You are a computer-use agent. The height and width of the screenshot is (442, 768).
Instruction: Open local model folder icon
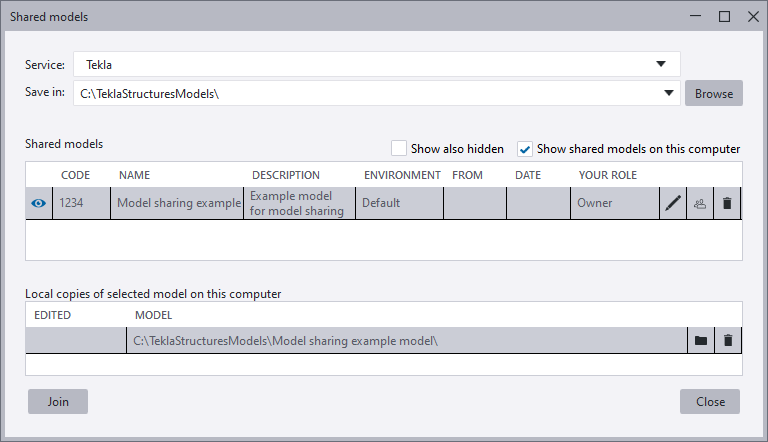[701, 341]
